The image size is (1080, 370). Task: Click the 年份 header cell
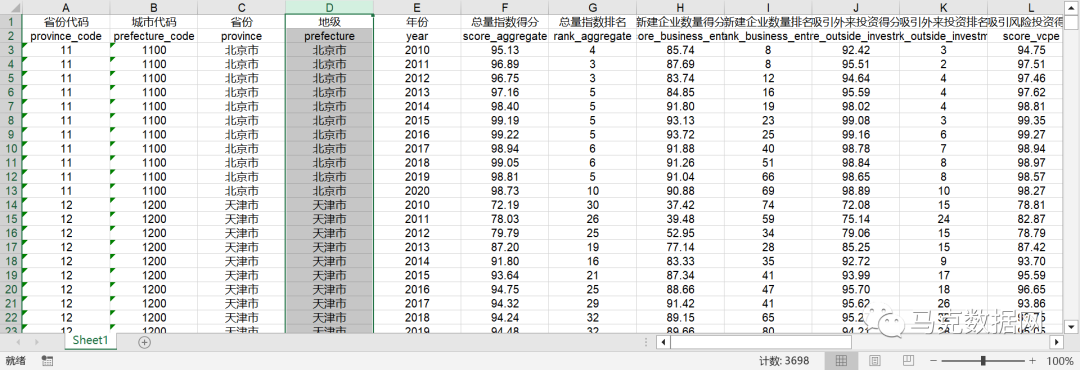[x=417, y=22]
